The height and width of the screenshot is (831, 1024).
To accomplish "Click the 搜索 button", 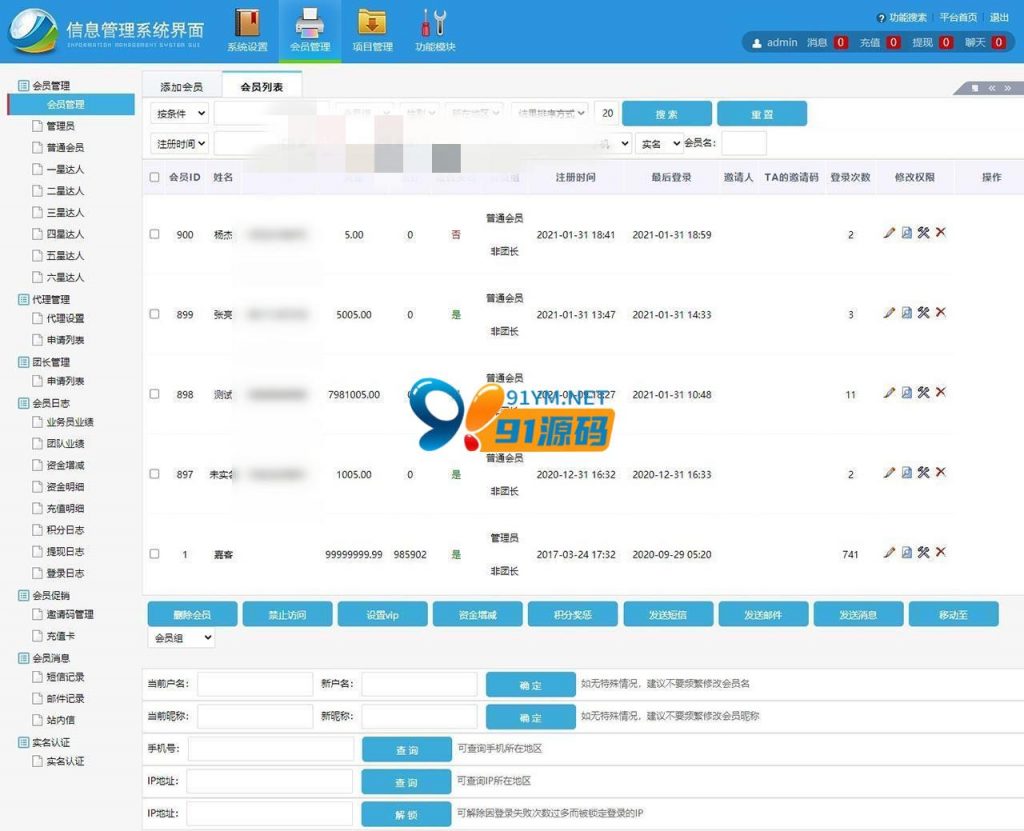I will [x=667, y=114].
